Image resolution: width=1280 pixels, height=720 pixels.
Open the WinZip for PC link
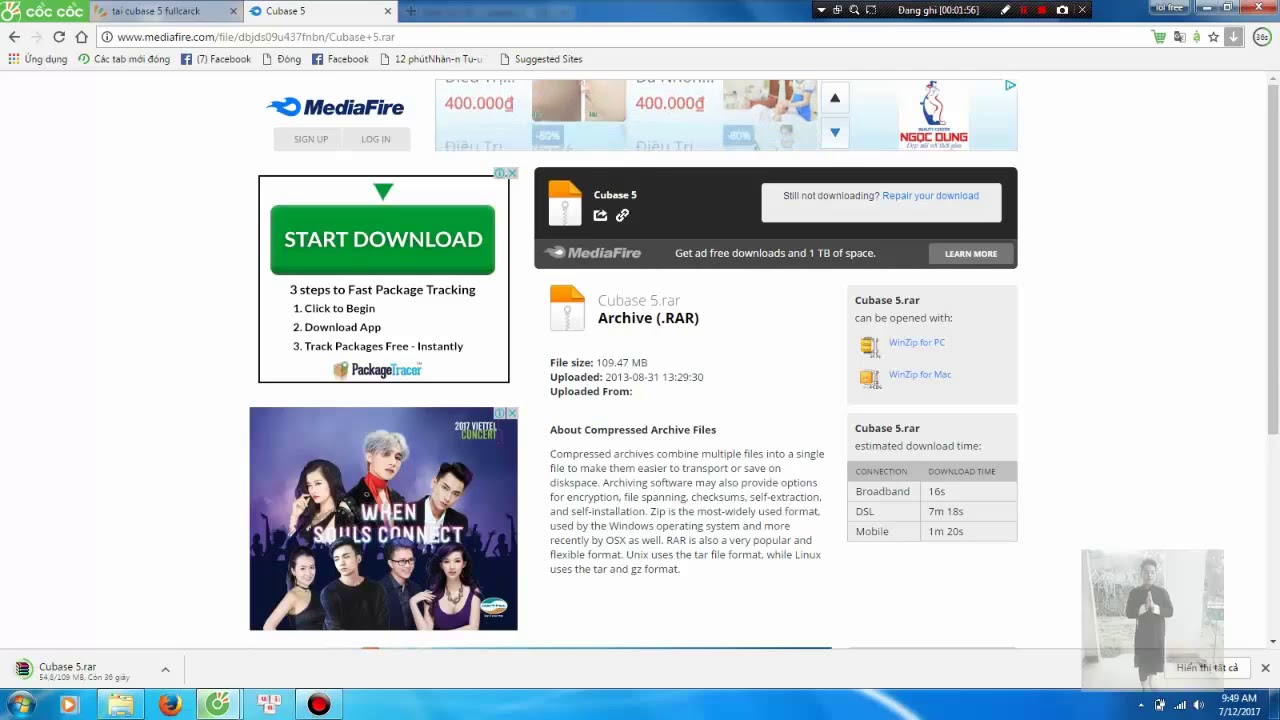(x=917, y=342)
